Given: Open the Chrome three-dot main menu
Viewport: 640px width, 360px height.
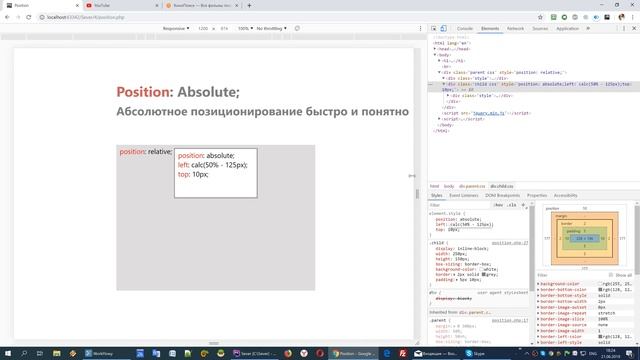Looking at the screenshot, I should coord(633,17).
